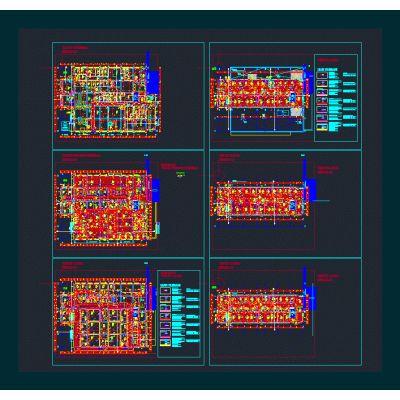The height and width of the screenshot is (400, 400).
Task: Select the last swatch in the upper-right legend
Action: tap(322, 127)
